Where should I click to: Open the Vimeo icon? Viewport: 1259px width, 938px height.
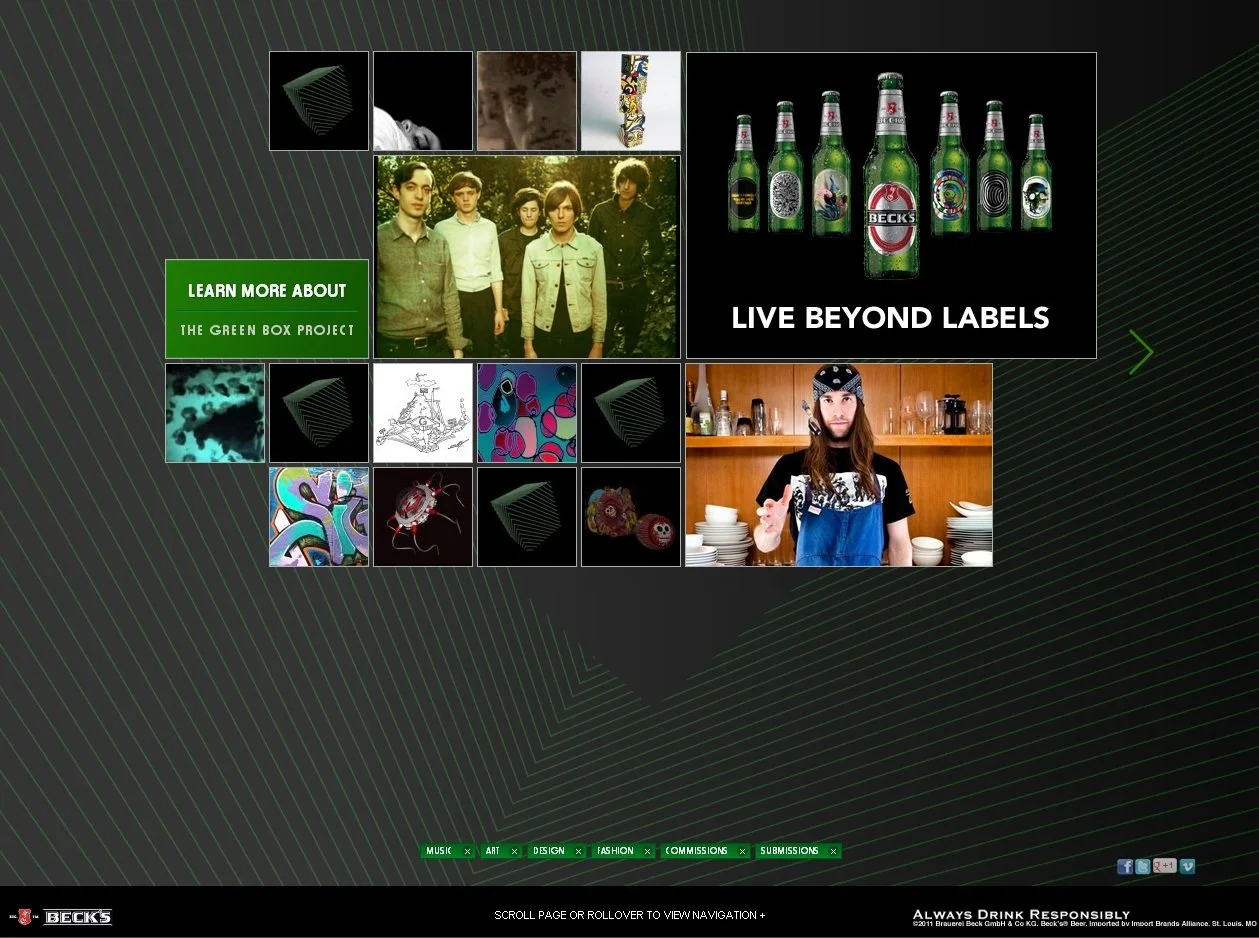pos(1188,867)
